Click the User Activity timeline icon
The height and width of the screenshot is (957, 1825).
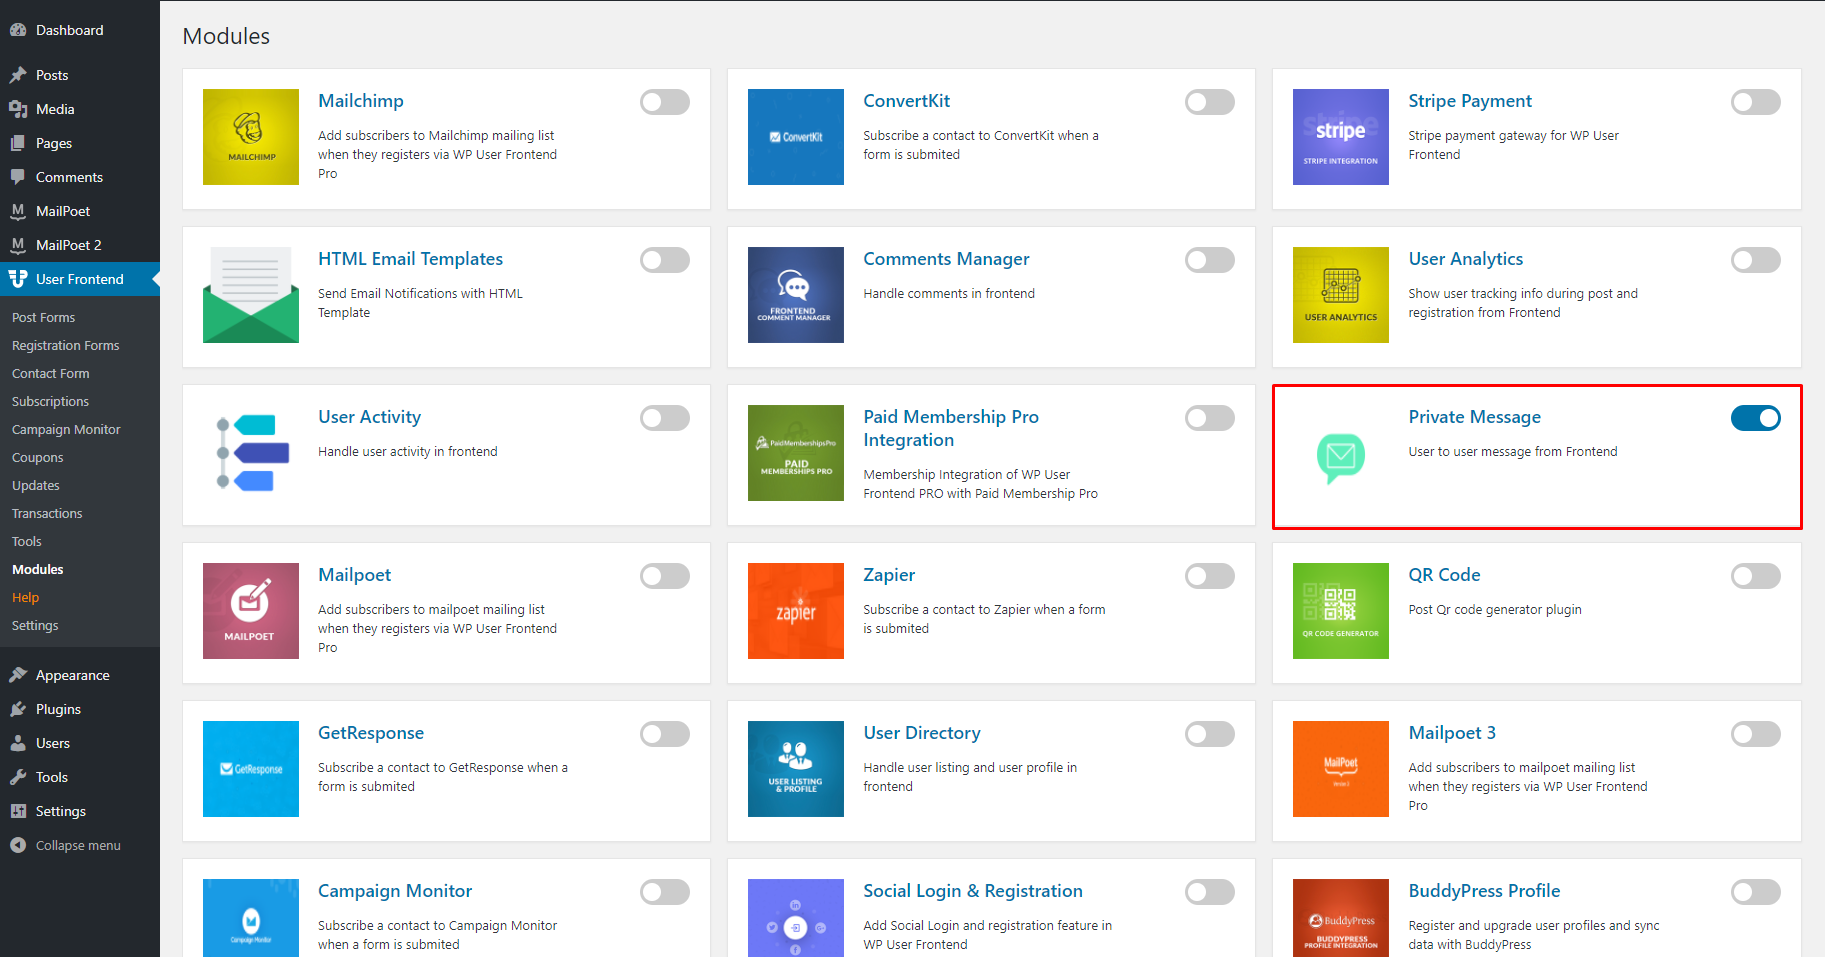click(252, 453)
